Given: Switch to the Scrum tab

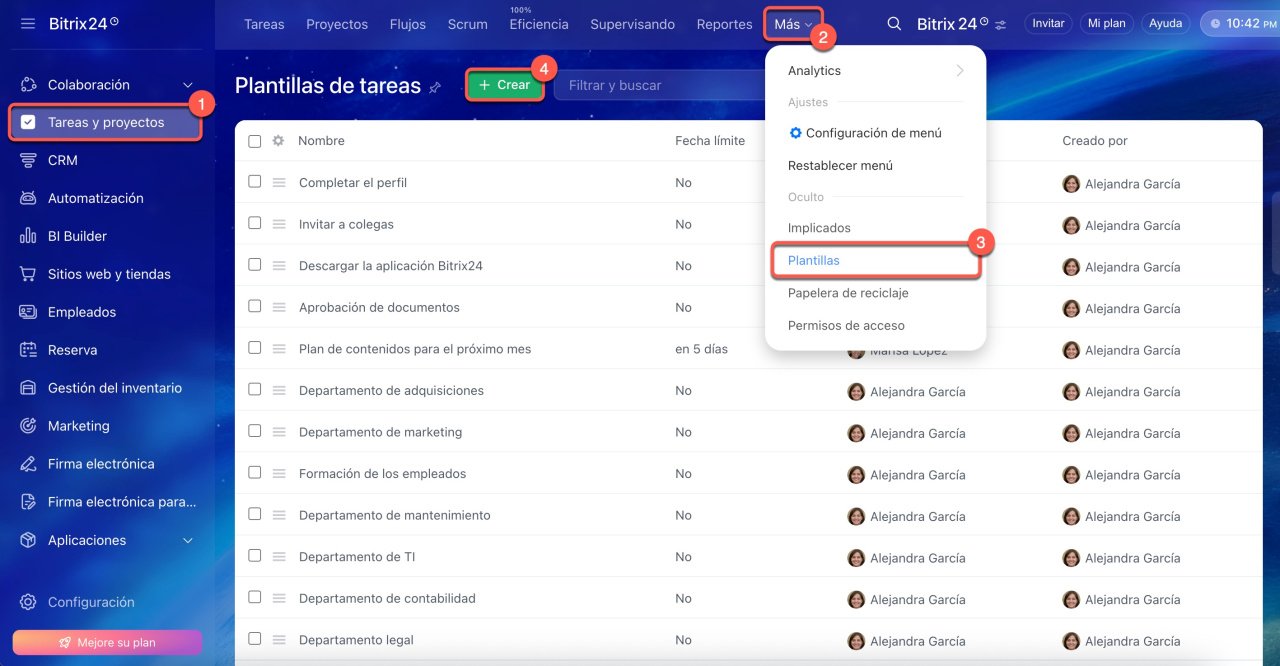Looking at the screenshot, I should pyautogui.click(x=467, y=24).
